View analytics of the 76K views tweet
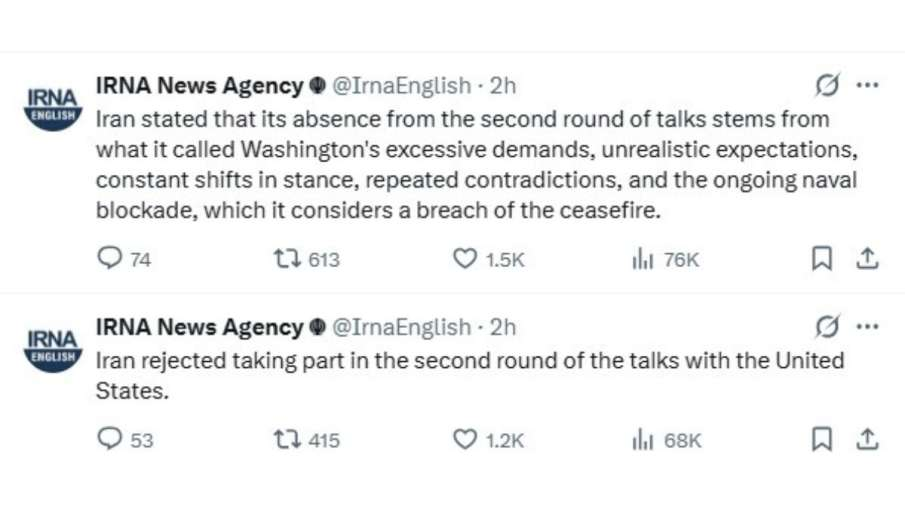 click(x=642, y=259)
